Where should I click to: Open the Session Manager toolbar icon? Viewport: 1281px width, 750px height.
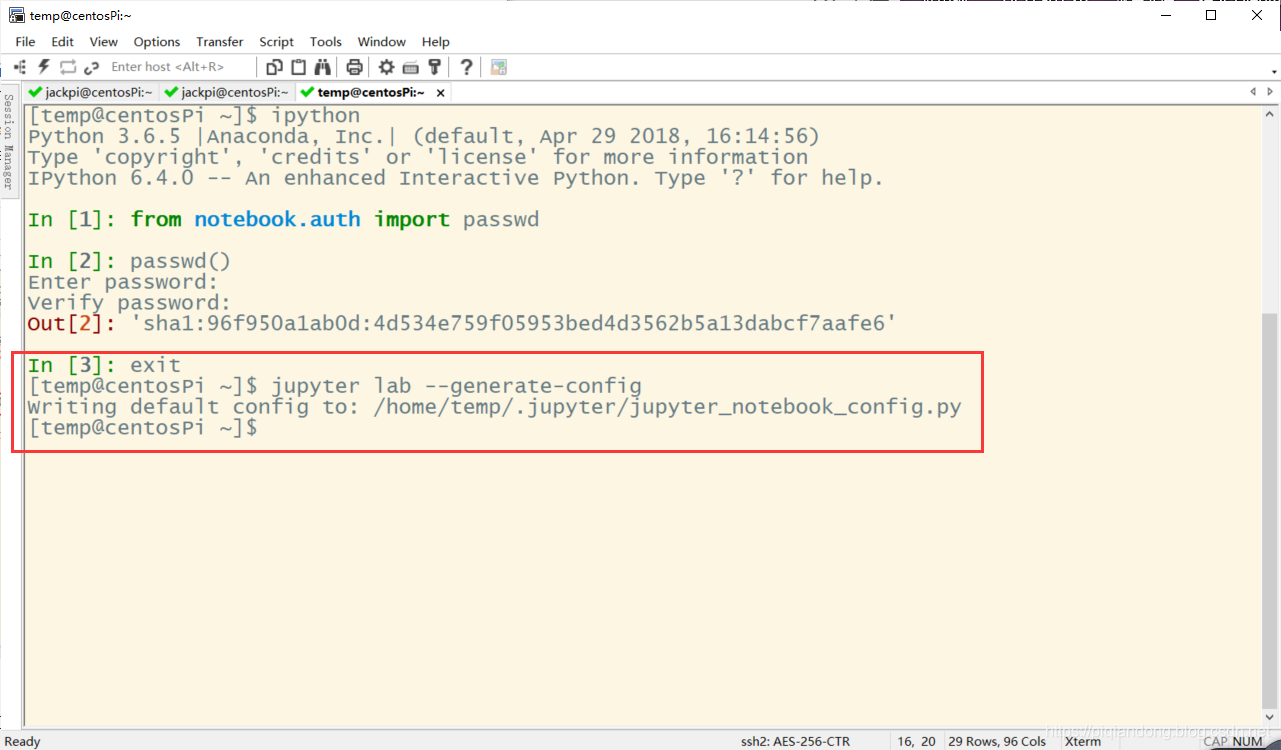click(x=20, y=67)
